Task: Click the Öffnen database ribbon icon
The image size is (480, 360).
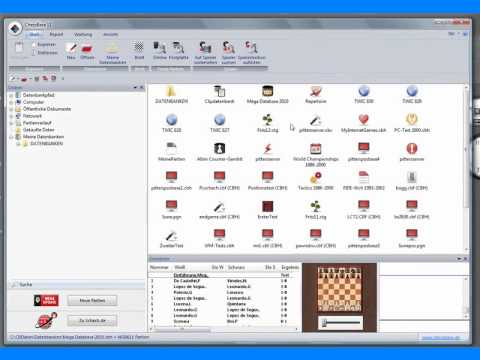Action: (87, 51)
